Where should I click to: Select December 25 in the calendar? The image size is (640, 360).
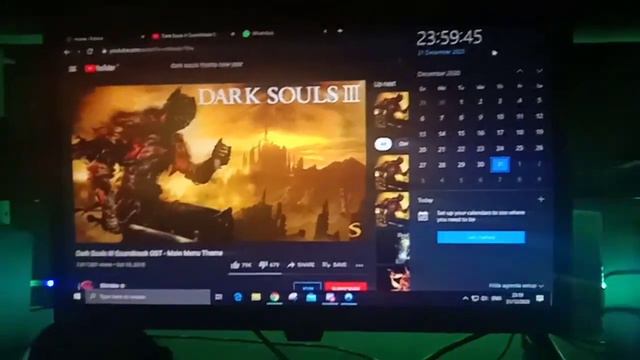pyautogui.click(x=520, y=148)
